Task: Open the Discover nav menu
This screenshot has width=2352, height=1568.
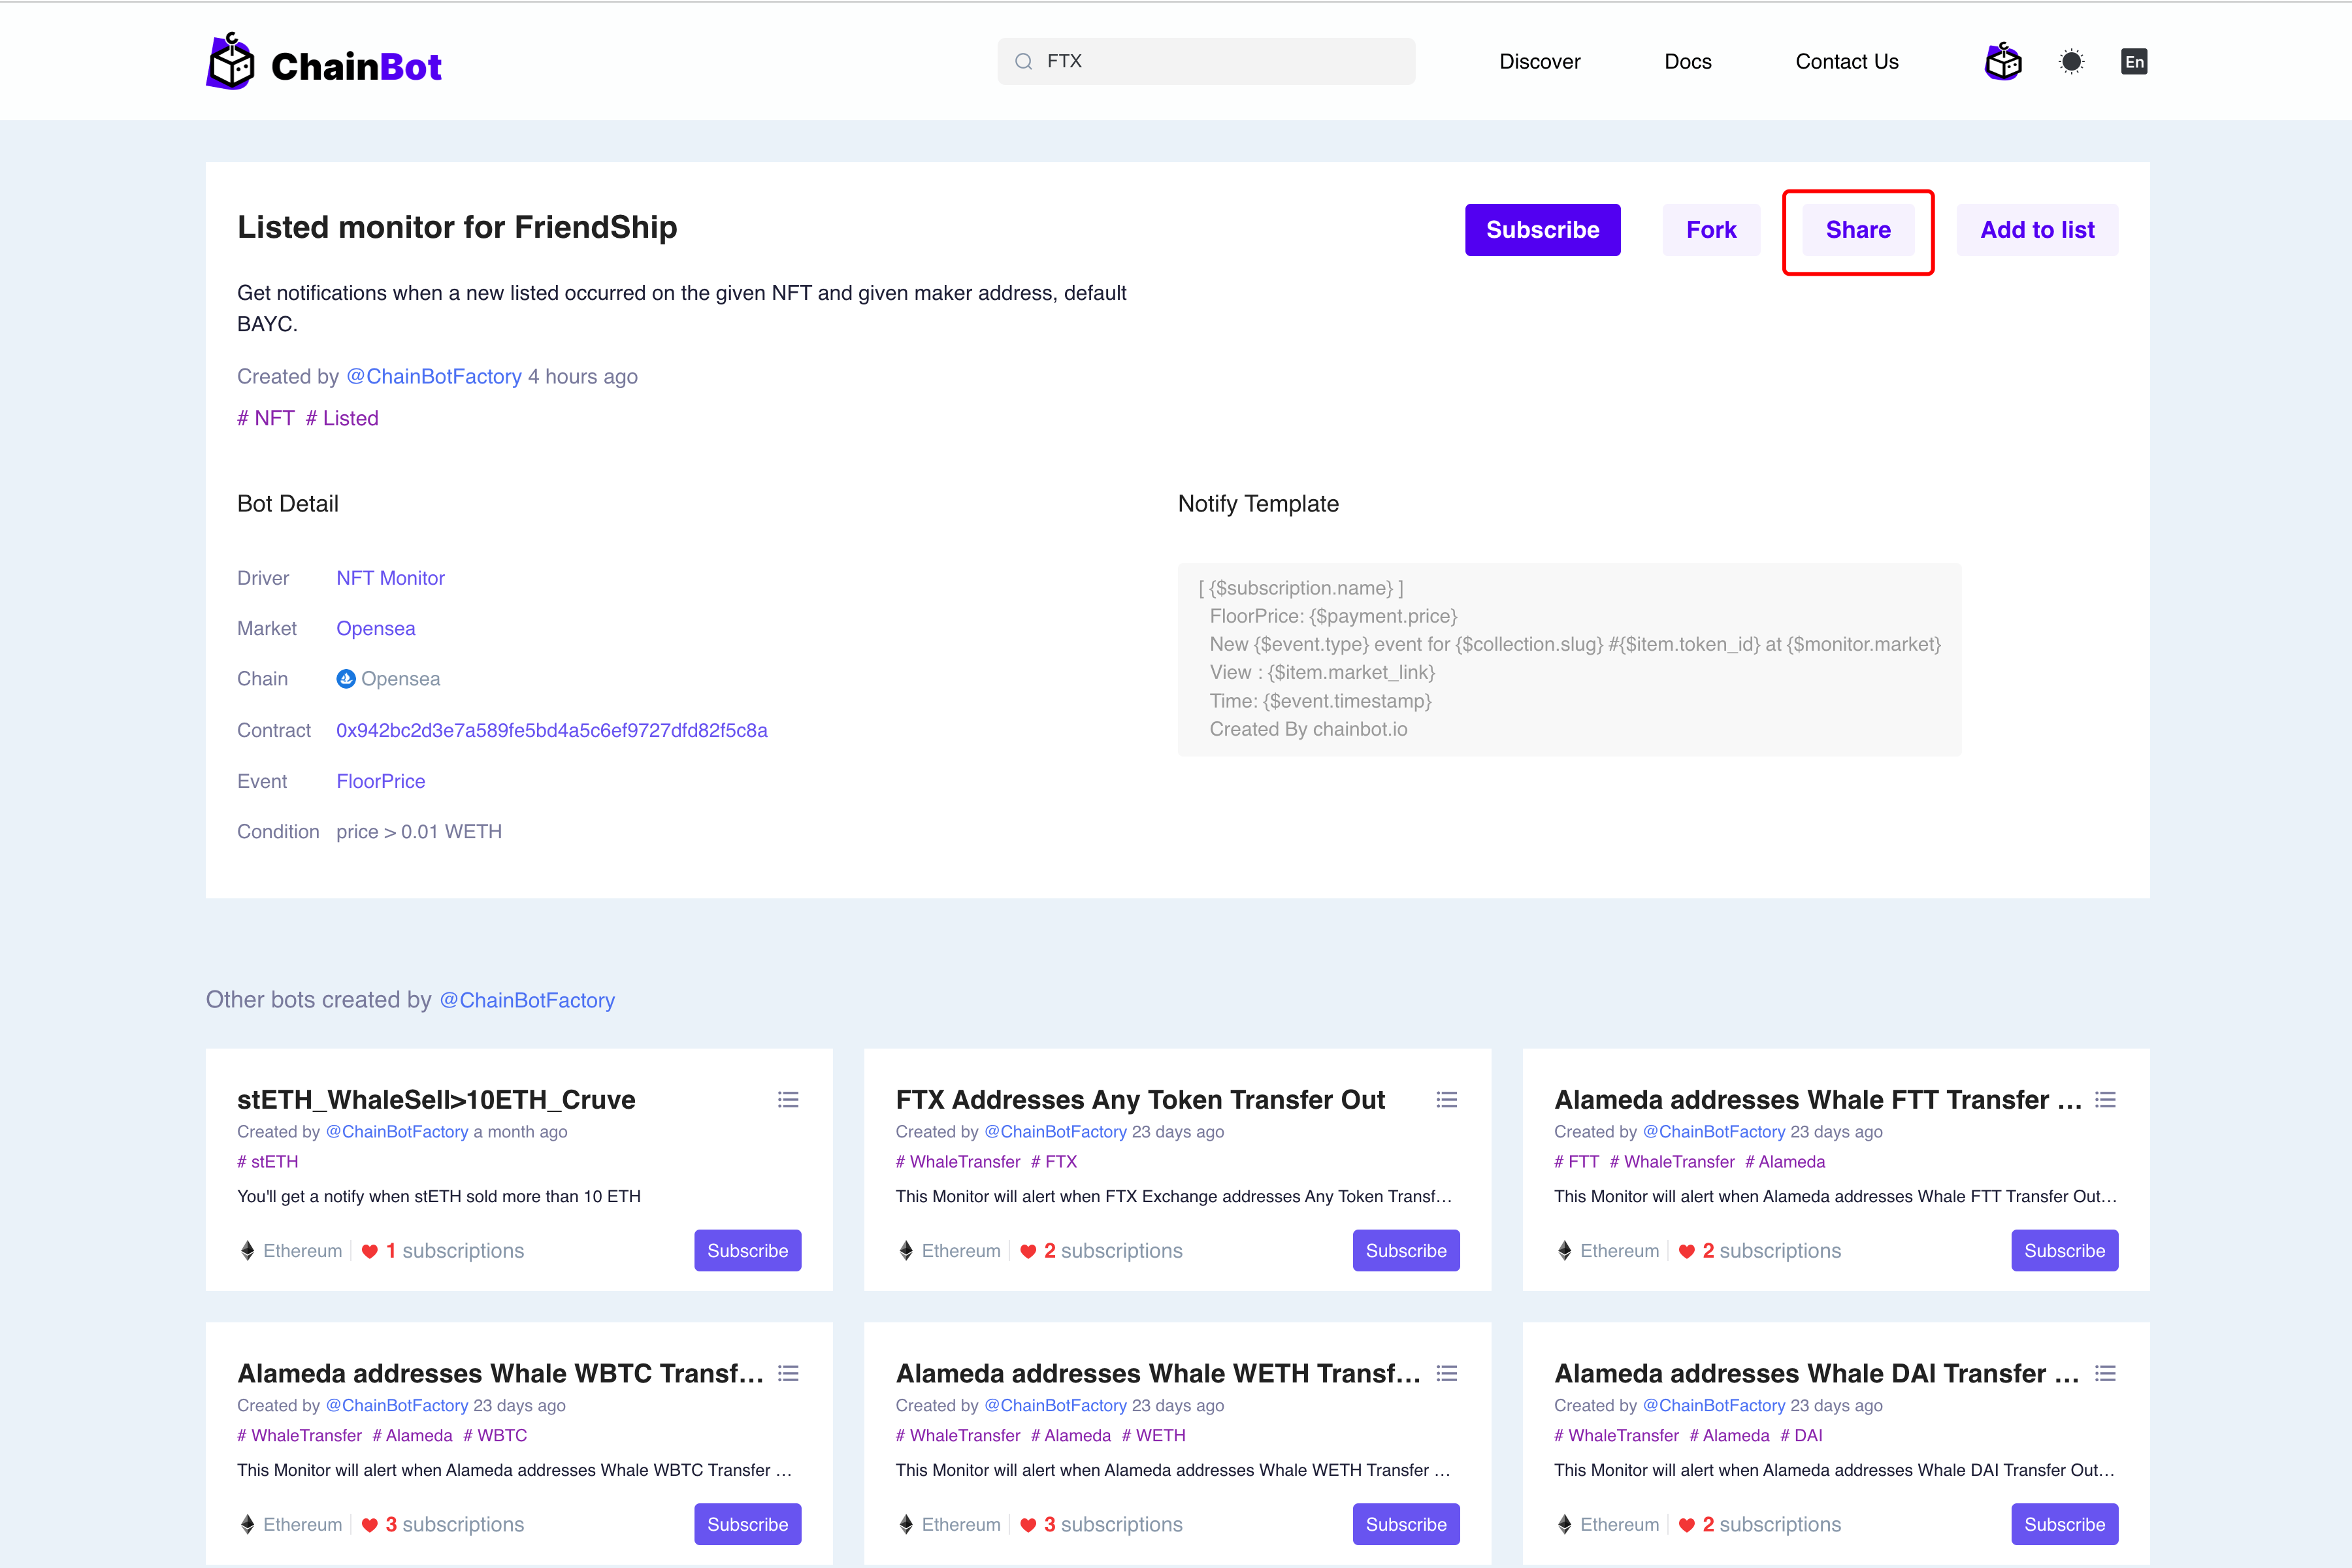Action: (1539, 62)
